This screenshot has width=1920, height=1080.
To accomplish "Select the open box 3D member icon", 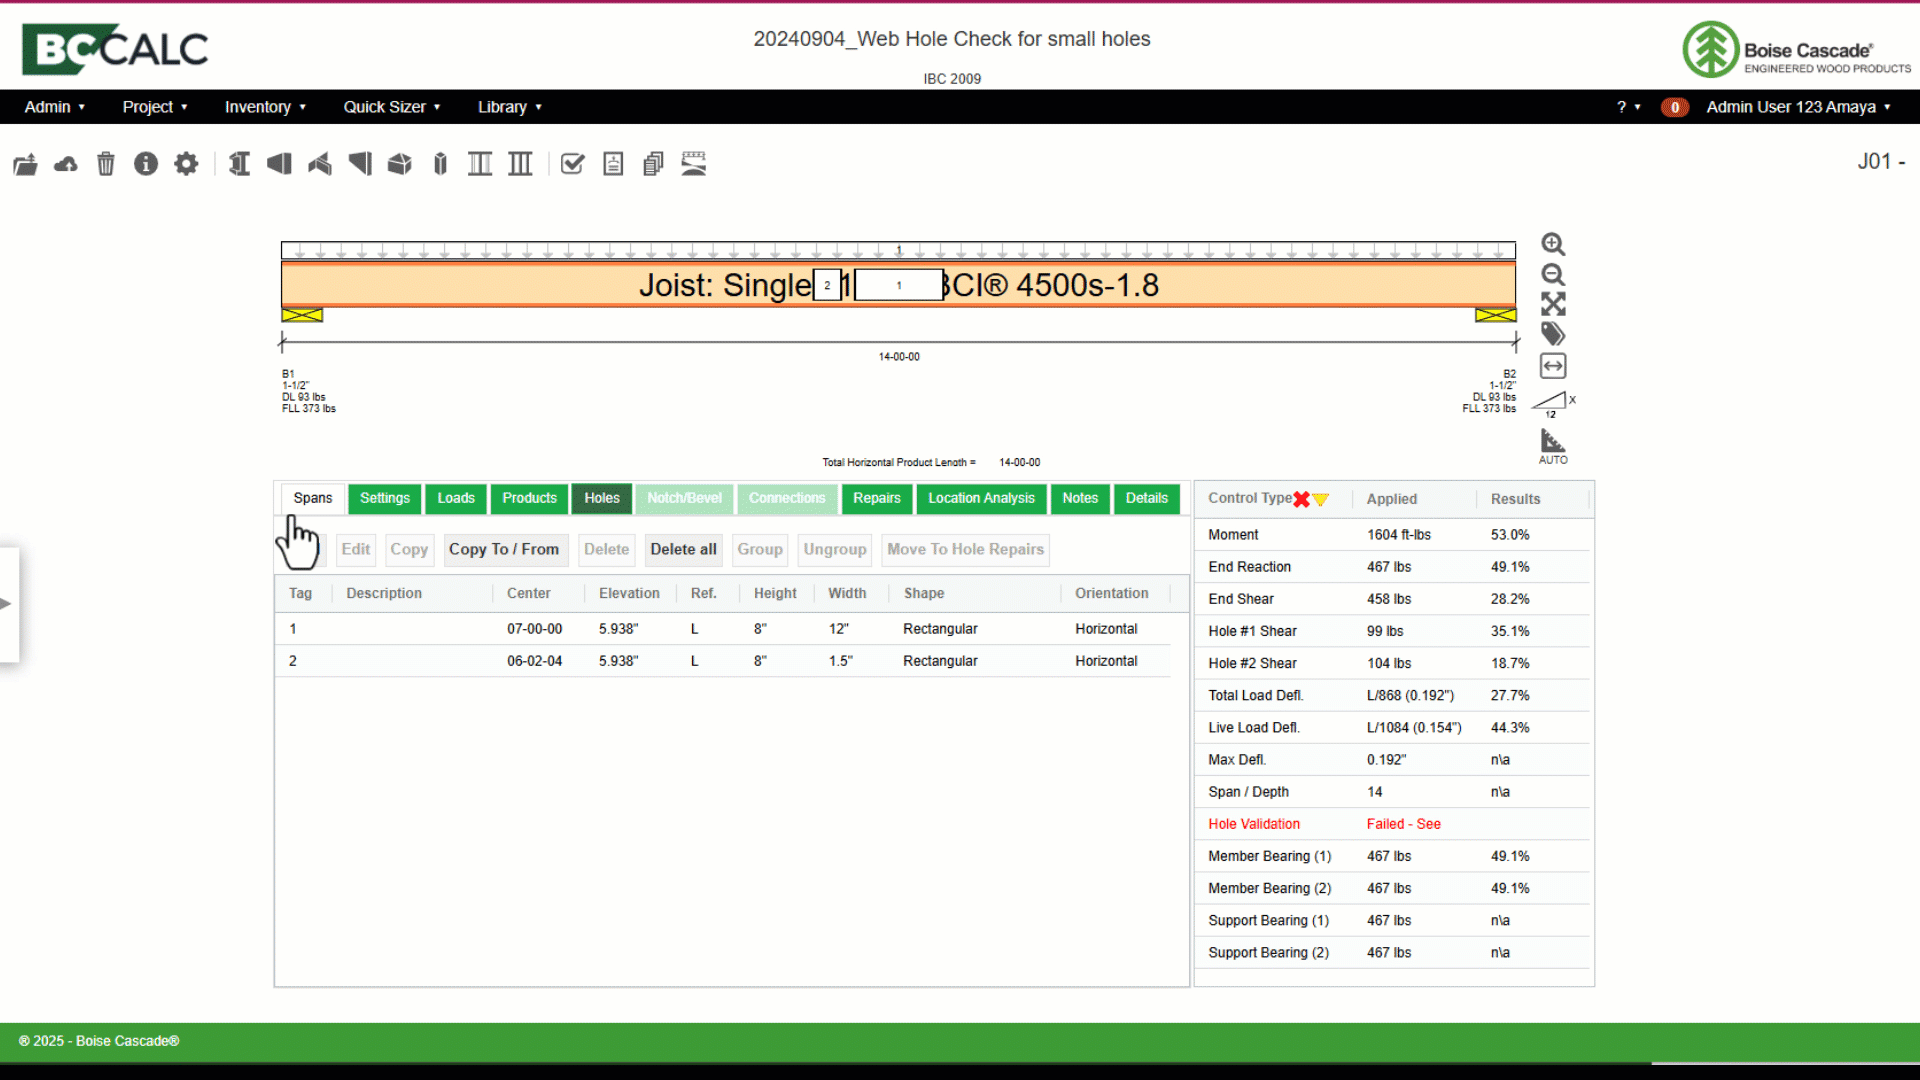I will (400, 164).
